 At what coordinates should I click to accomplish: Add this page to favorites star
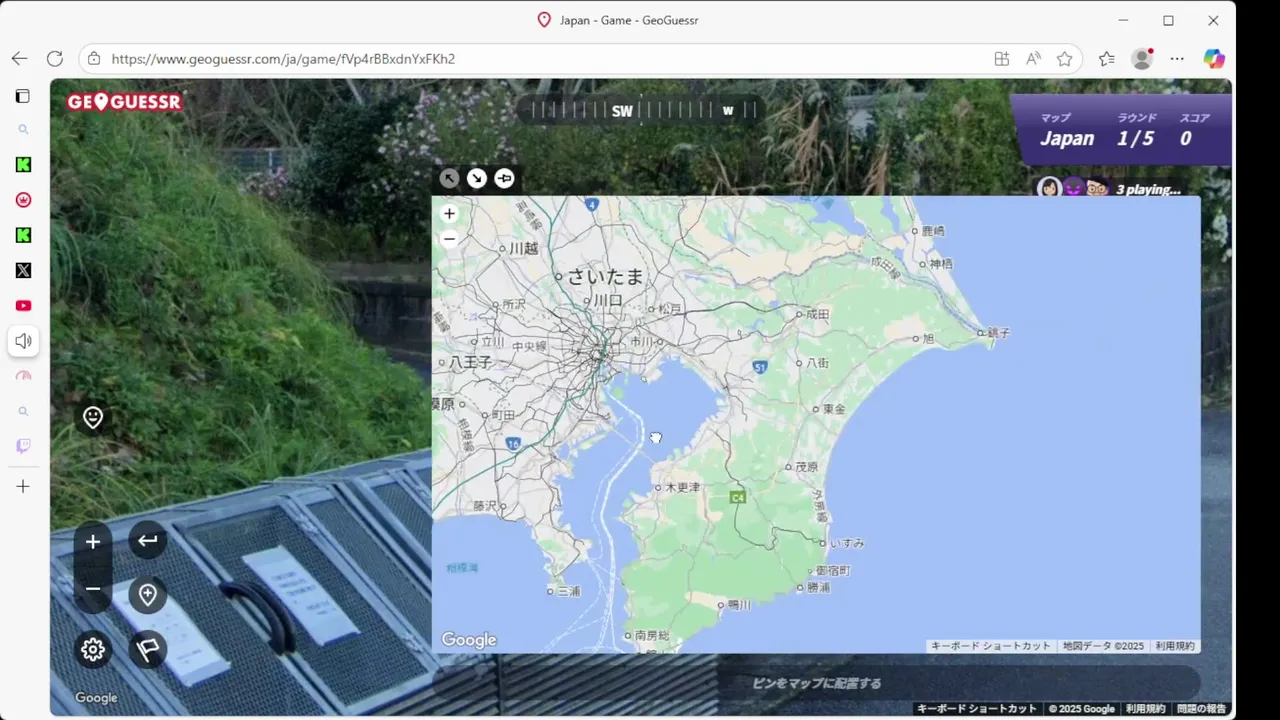[1064, 59]
